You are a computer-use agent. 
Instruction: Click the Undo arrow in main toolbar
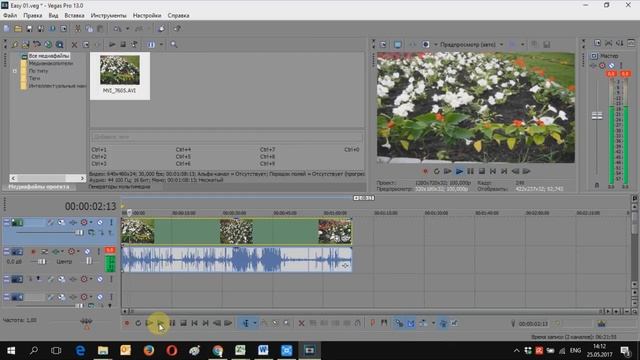[x=118, y=29]
